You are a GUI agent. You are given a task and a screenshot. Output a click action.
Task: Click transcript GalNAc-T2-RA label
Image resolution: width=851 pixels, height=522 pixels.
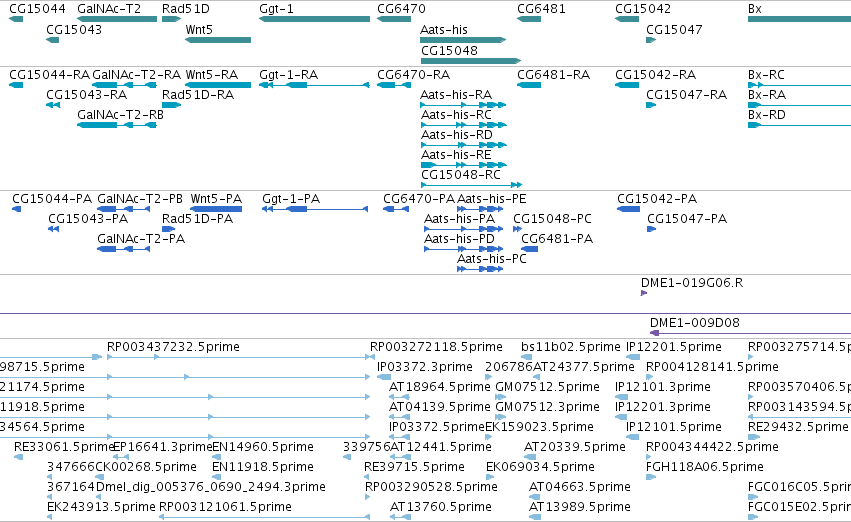[x=137, y=74]
